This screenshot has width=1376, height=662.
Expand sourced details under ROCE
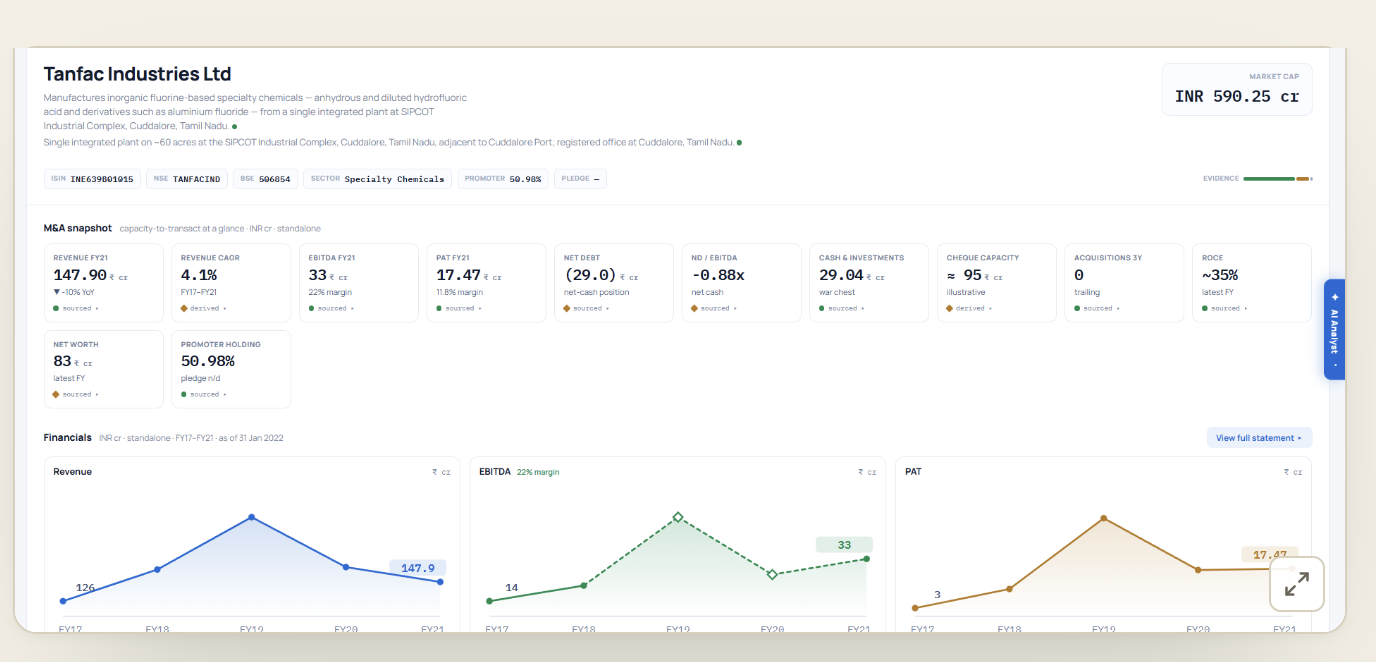point(1226,308)
